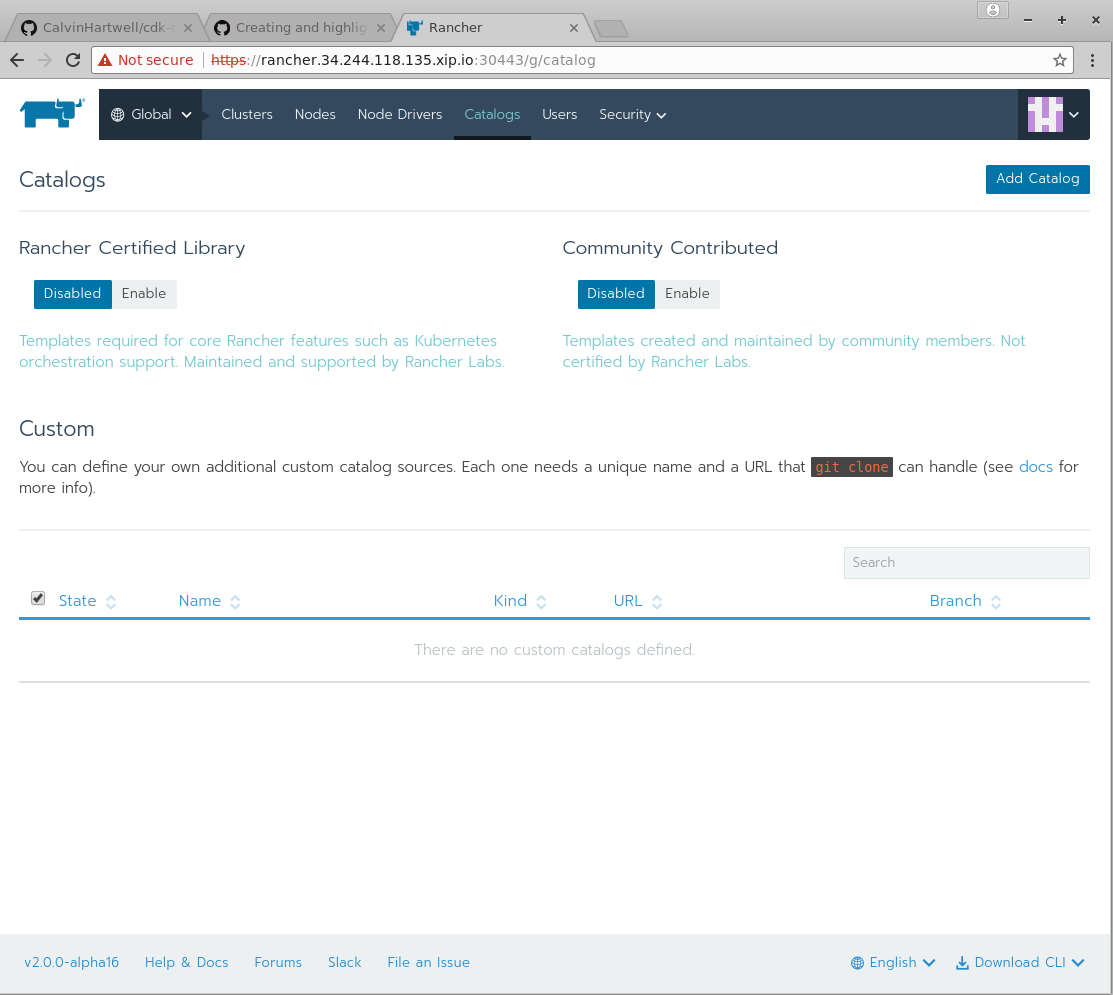
Task: Click the Rancher cow logo
Action: pos(52,113)
